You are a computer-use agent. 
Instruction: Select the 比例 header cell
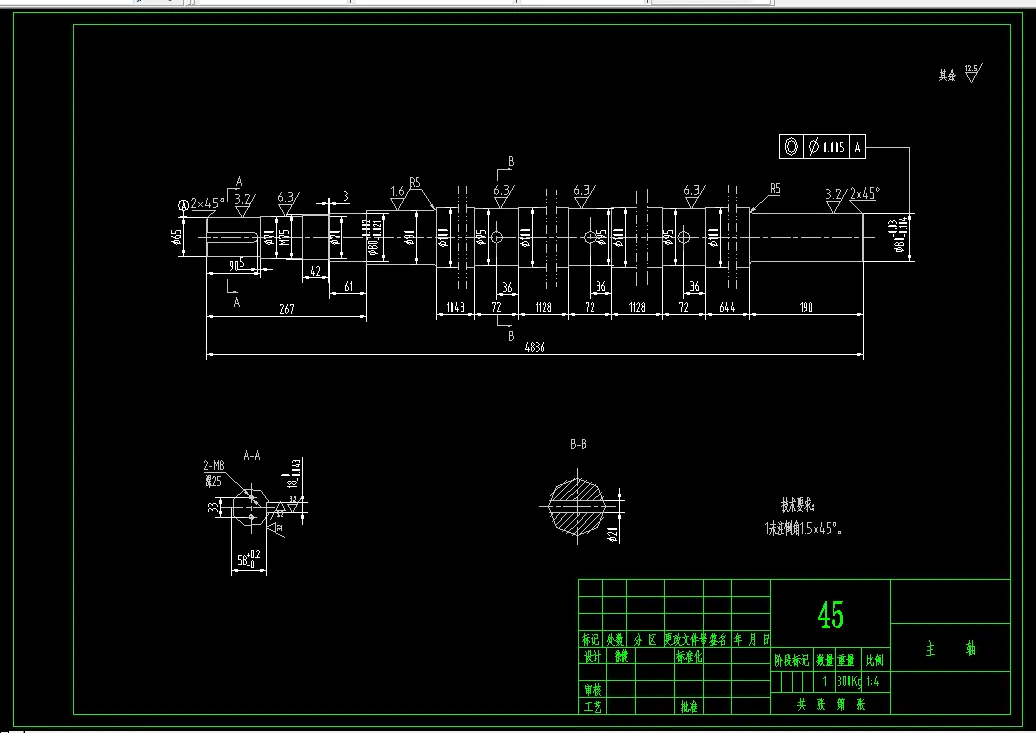click(x=874, y=660)
